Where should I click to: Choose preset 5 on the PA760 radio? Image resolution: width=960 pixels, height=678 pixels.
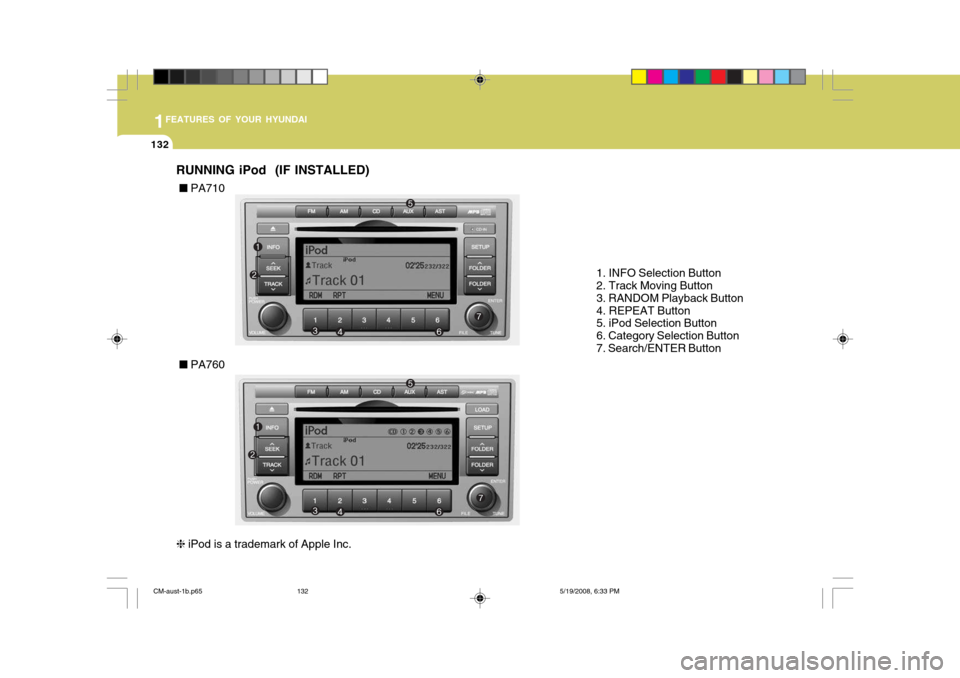pyautogui.click(x=414, y=501)
